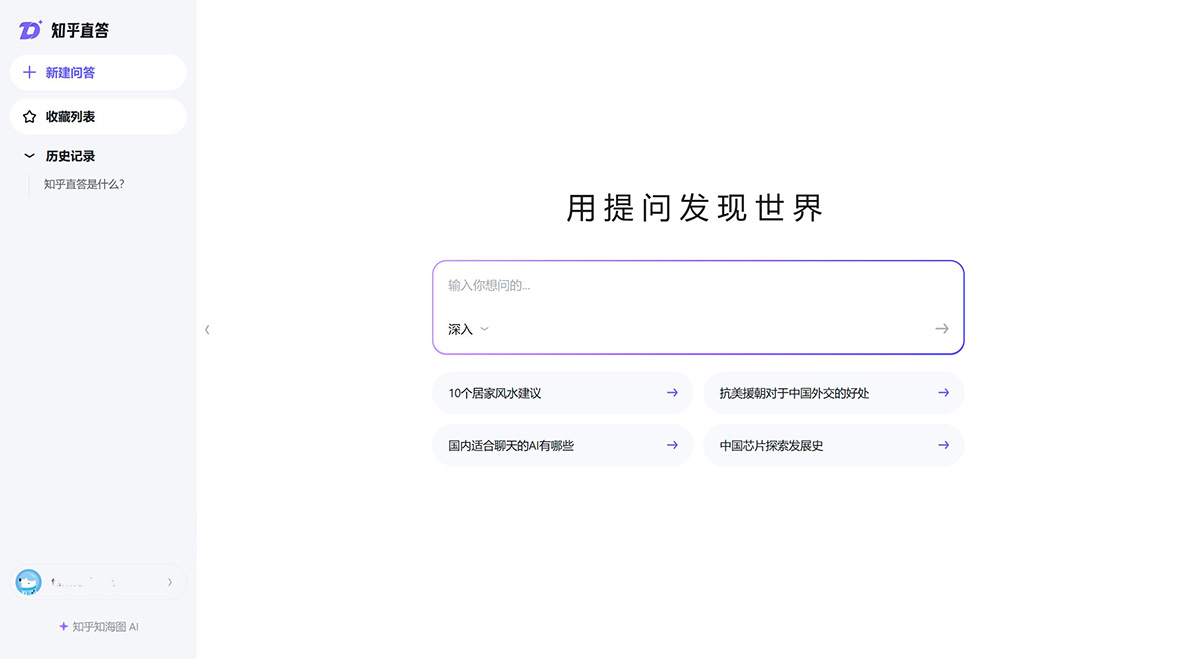Viewport: 1200px width, 659px height.
Task: Select 新建问答 in the sidebar
Action: point(70,72)
